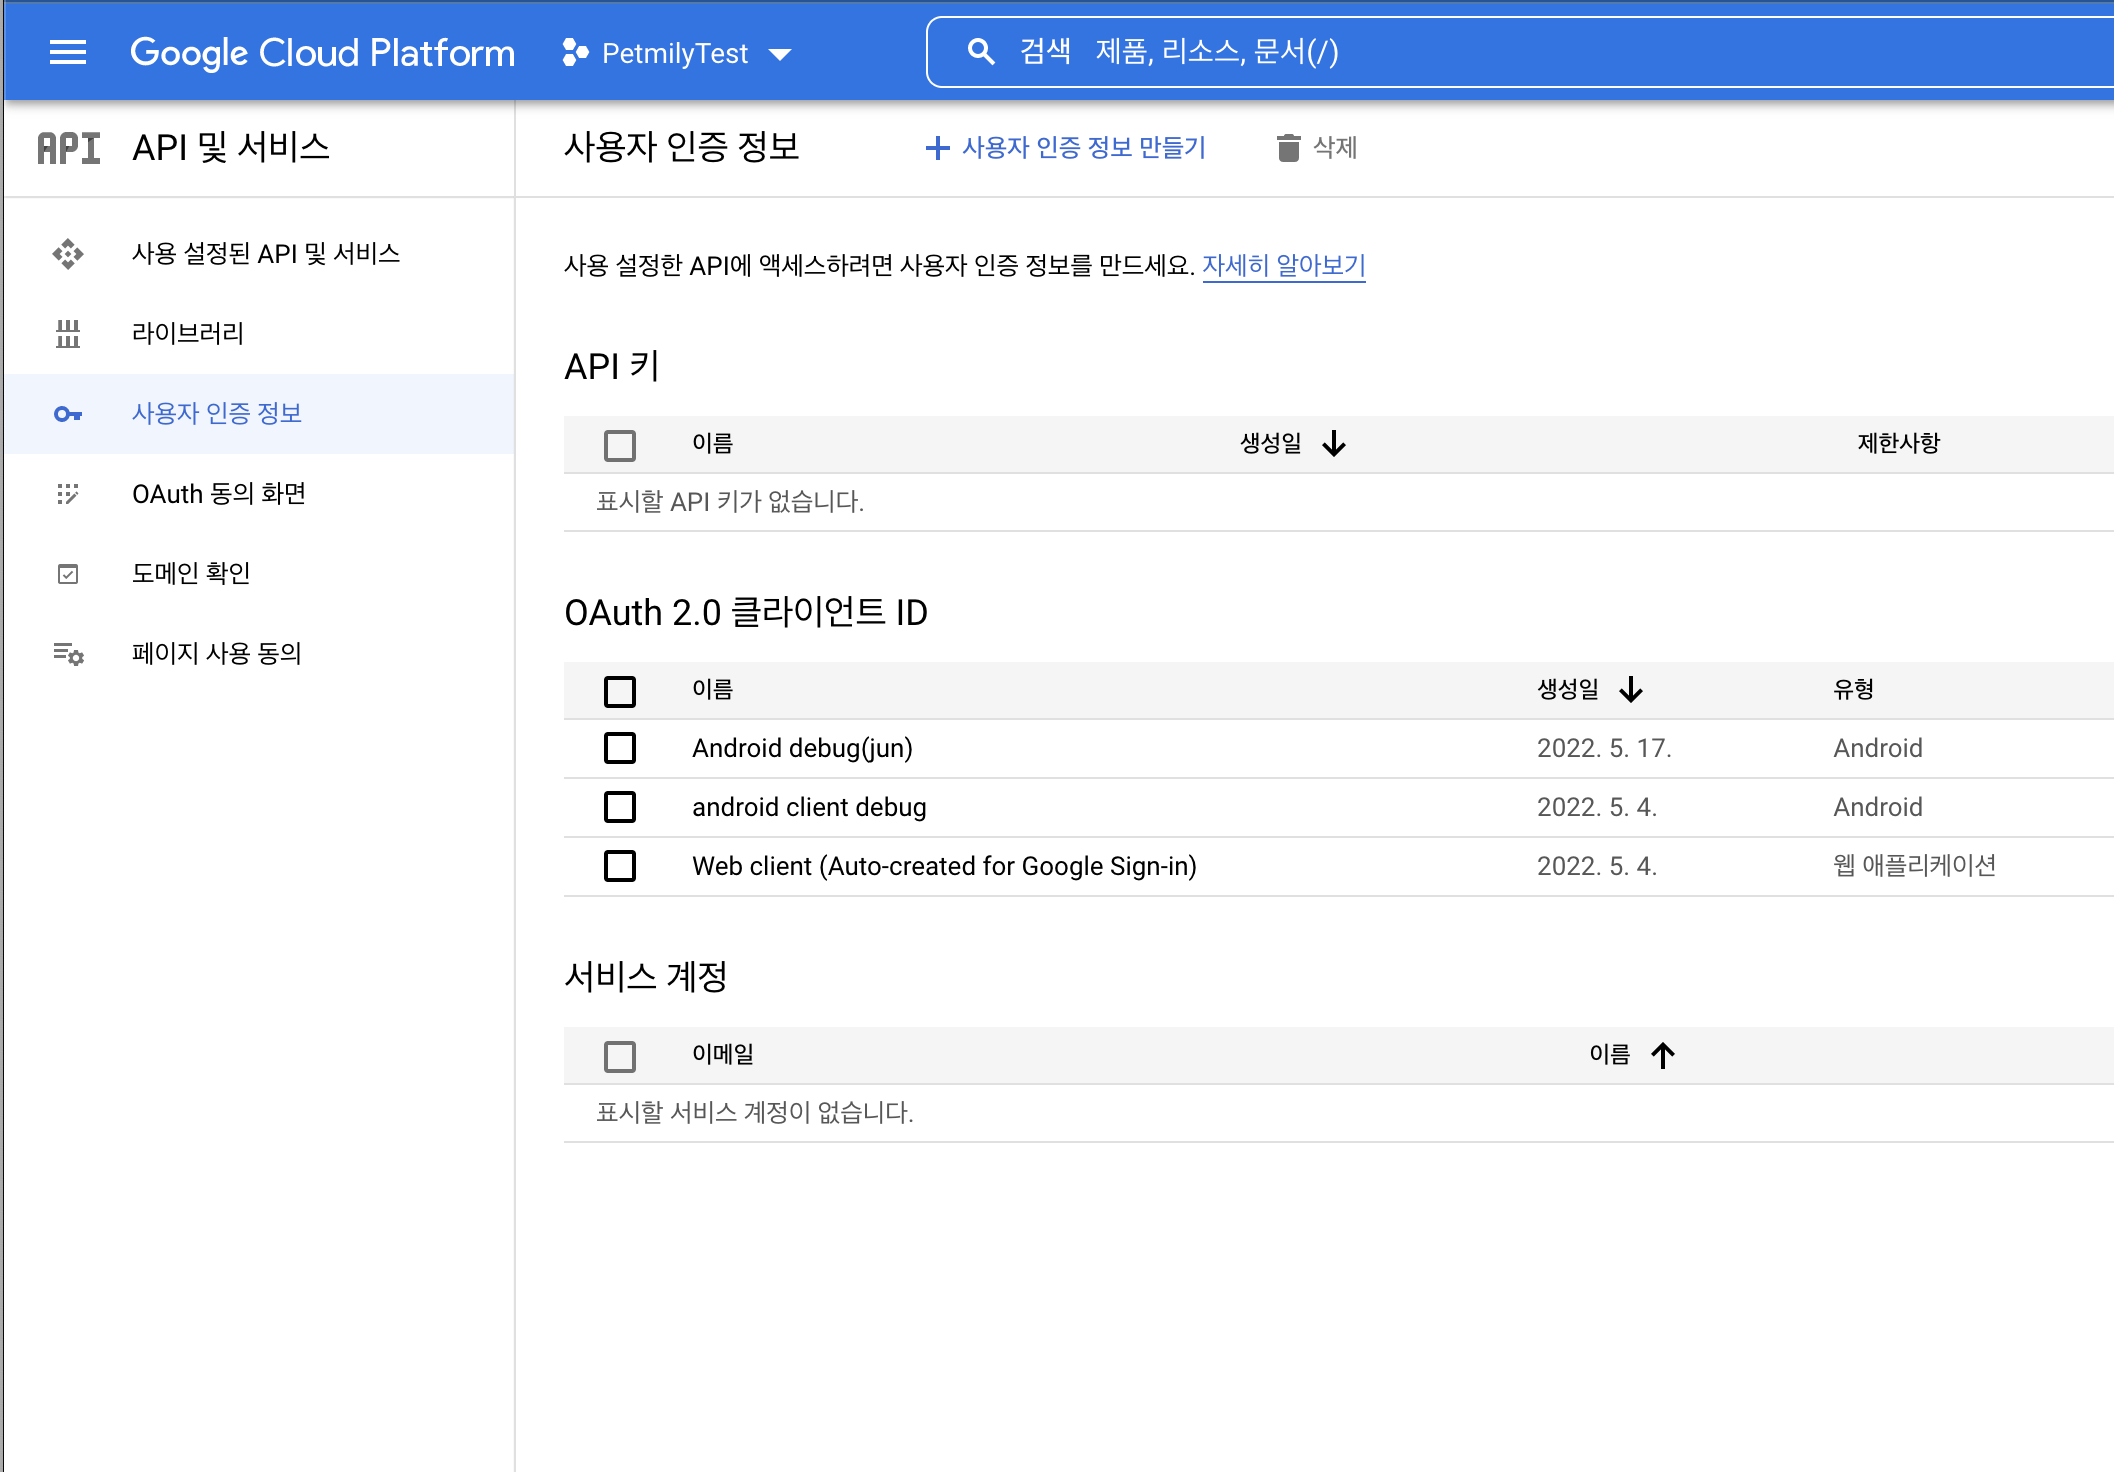
Task: Sort service accounts by name arrow
Action: tap(1663, 1055)
